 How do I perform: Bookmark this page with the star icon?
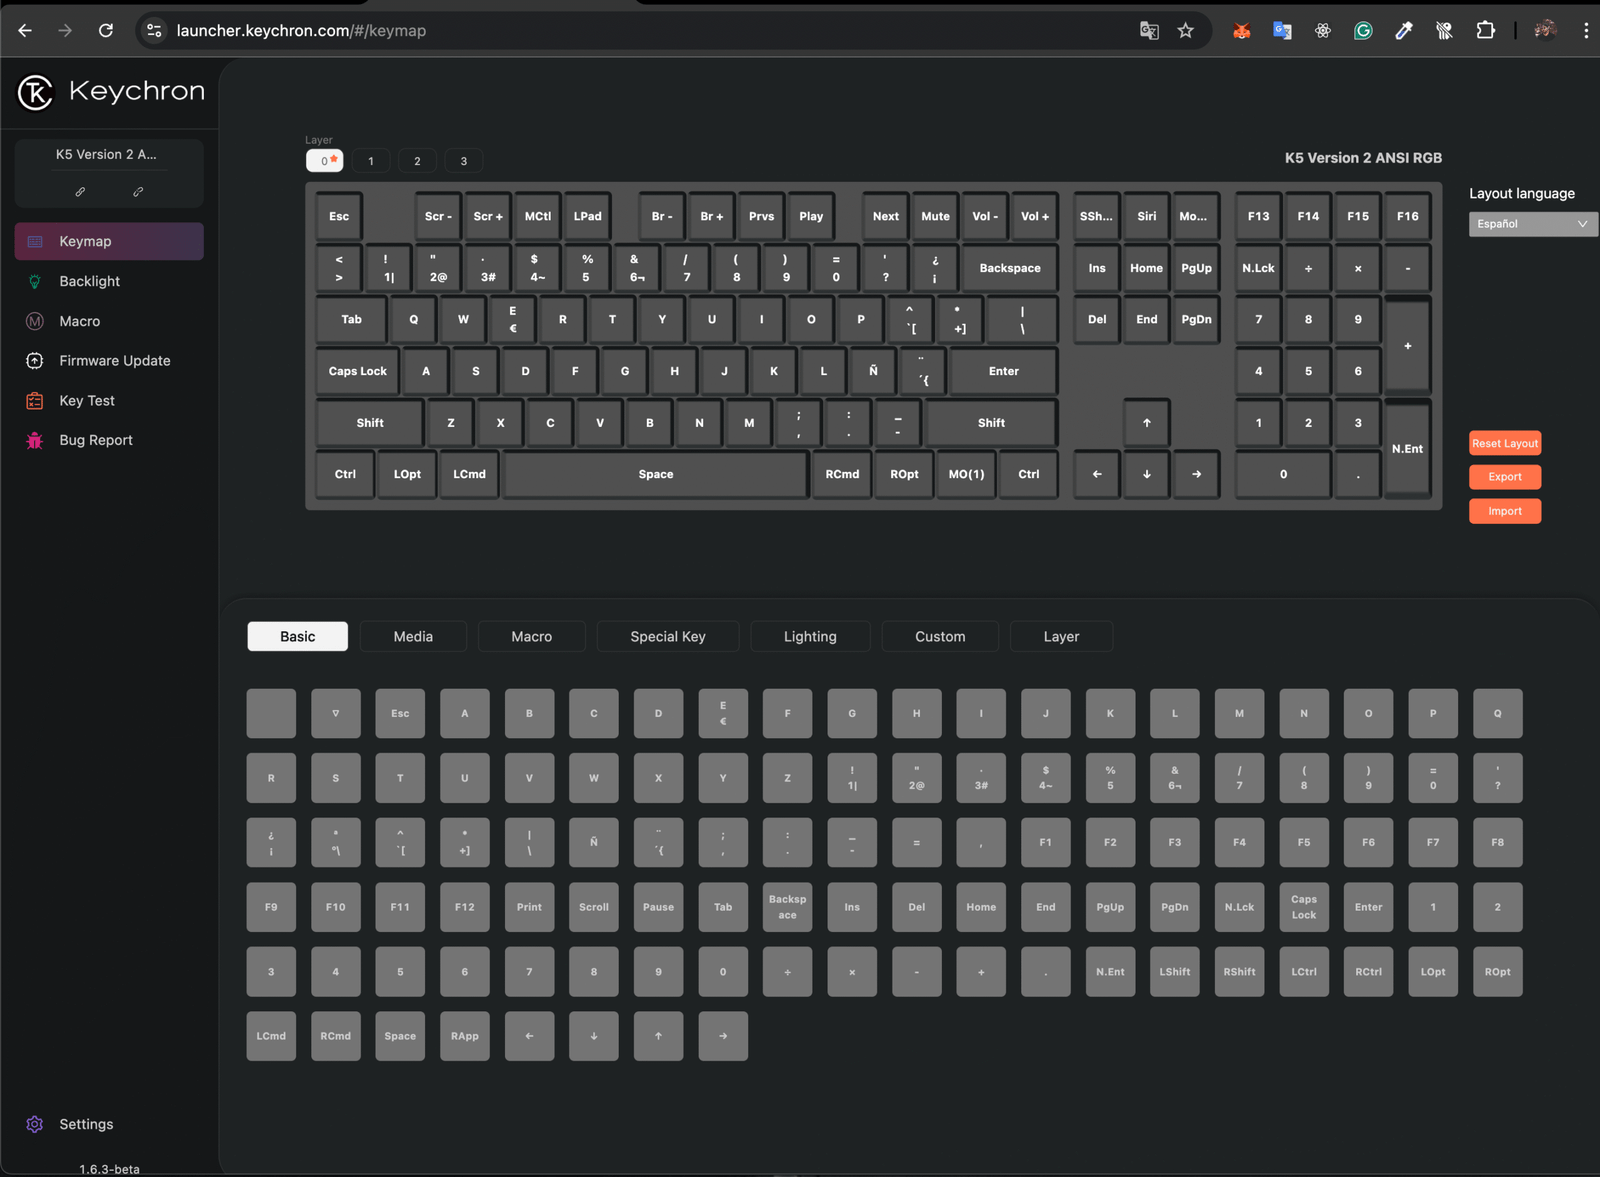(1186, 30)
